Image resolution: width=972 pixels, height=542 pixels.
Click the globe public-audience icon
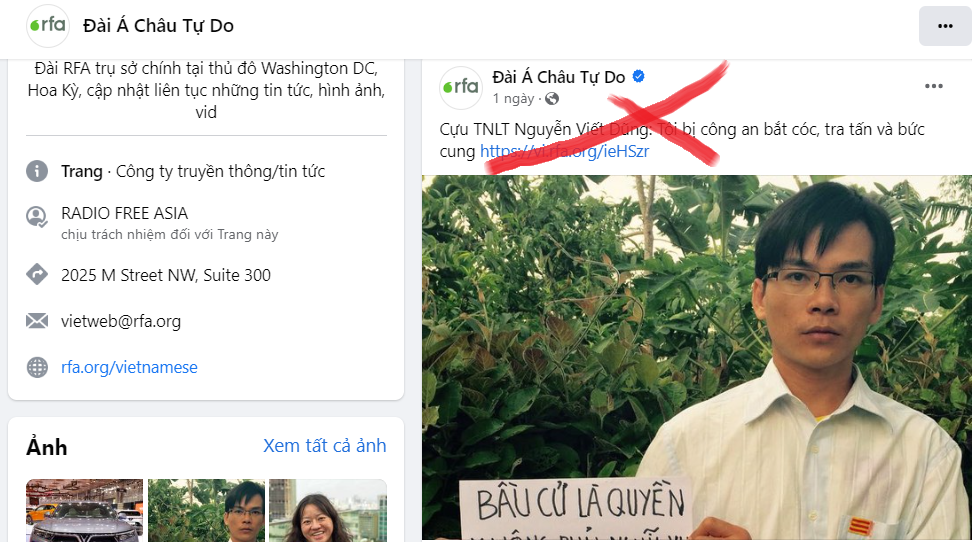pos(552,99)
